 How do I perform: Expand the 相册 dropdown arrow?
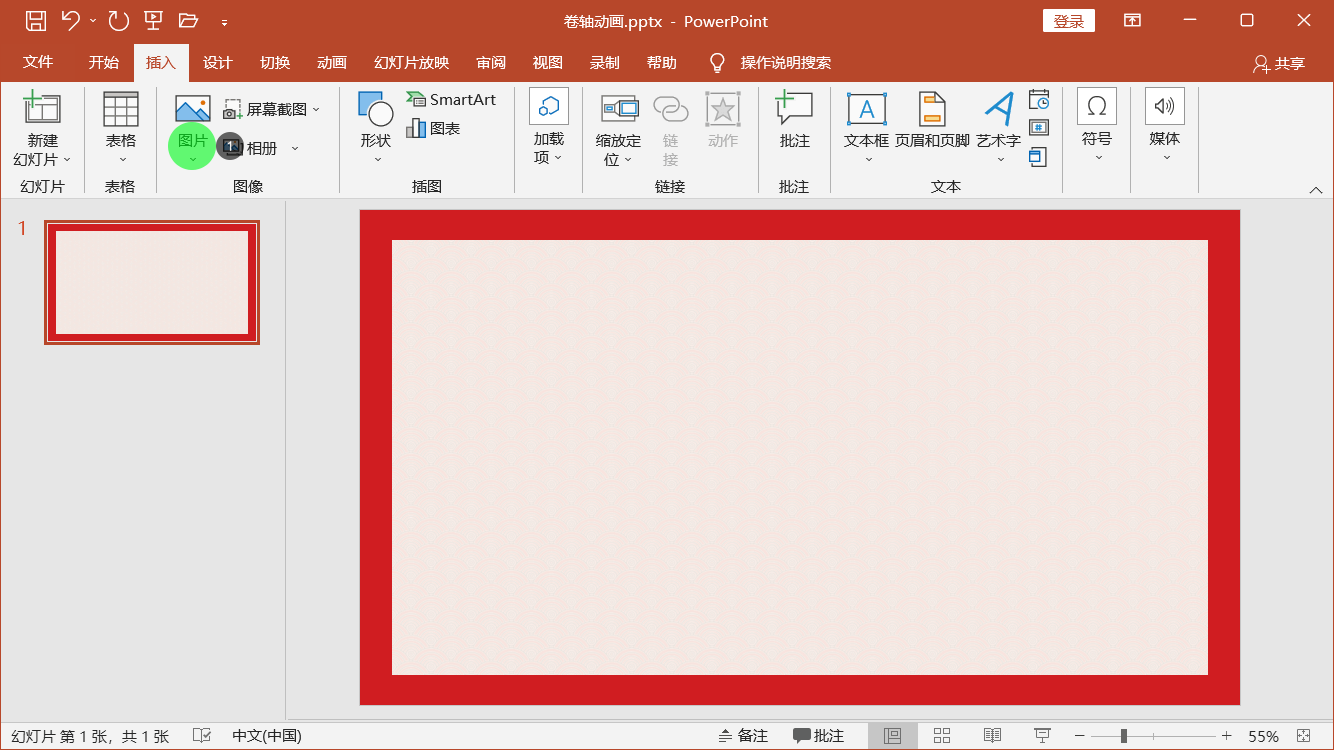(295, 148)
